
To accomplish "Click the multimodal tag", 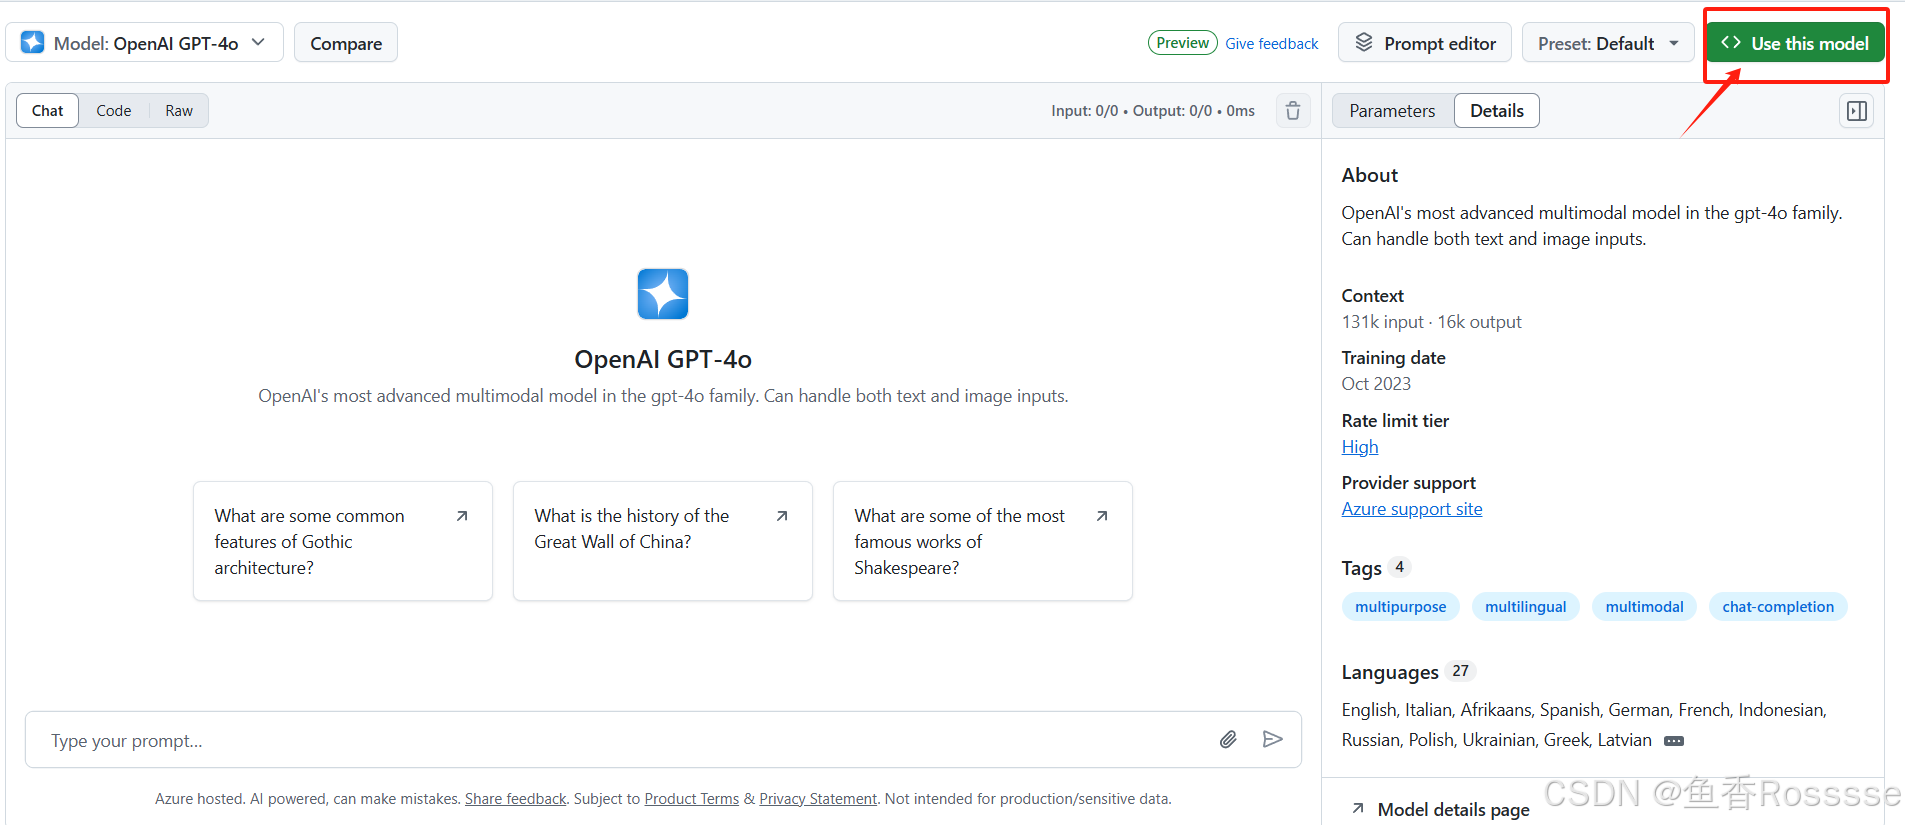I will point(1644,607).
